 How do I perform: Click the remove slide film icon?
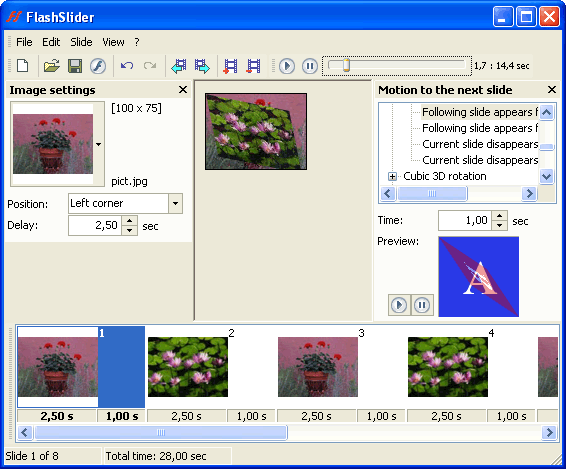pos(253,66)
